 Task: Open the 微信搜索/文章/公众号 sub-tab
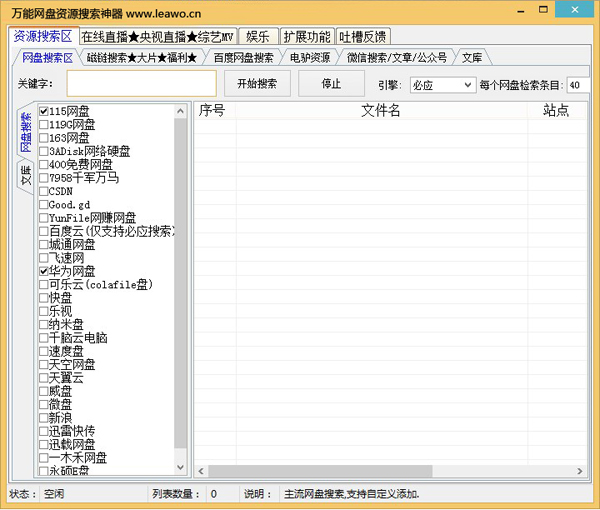point(396,58)
